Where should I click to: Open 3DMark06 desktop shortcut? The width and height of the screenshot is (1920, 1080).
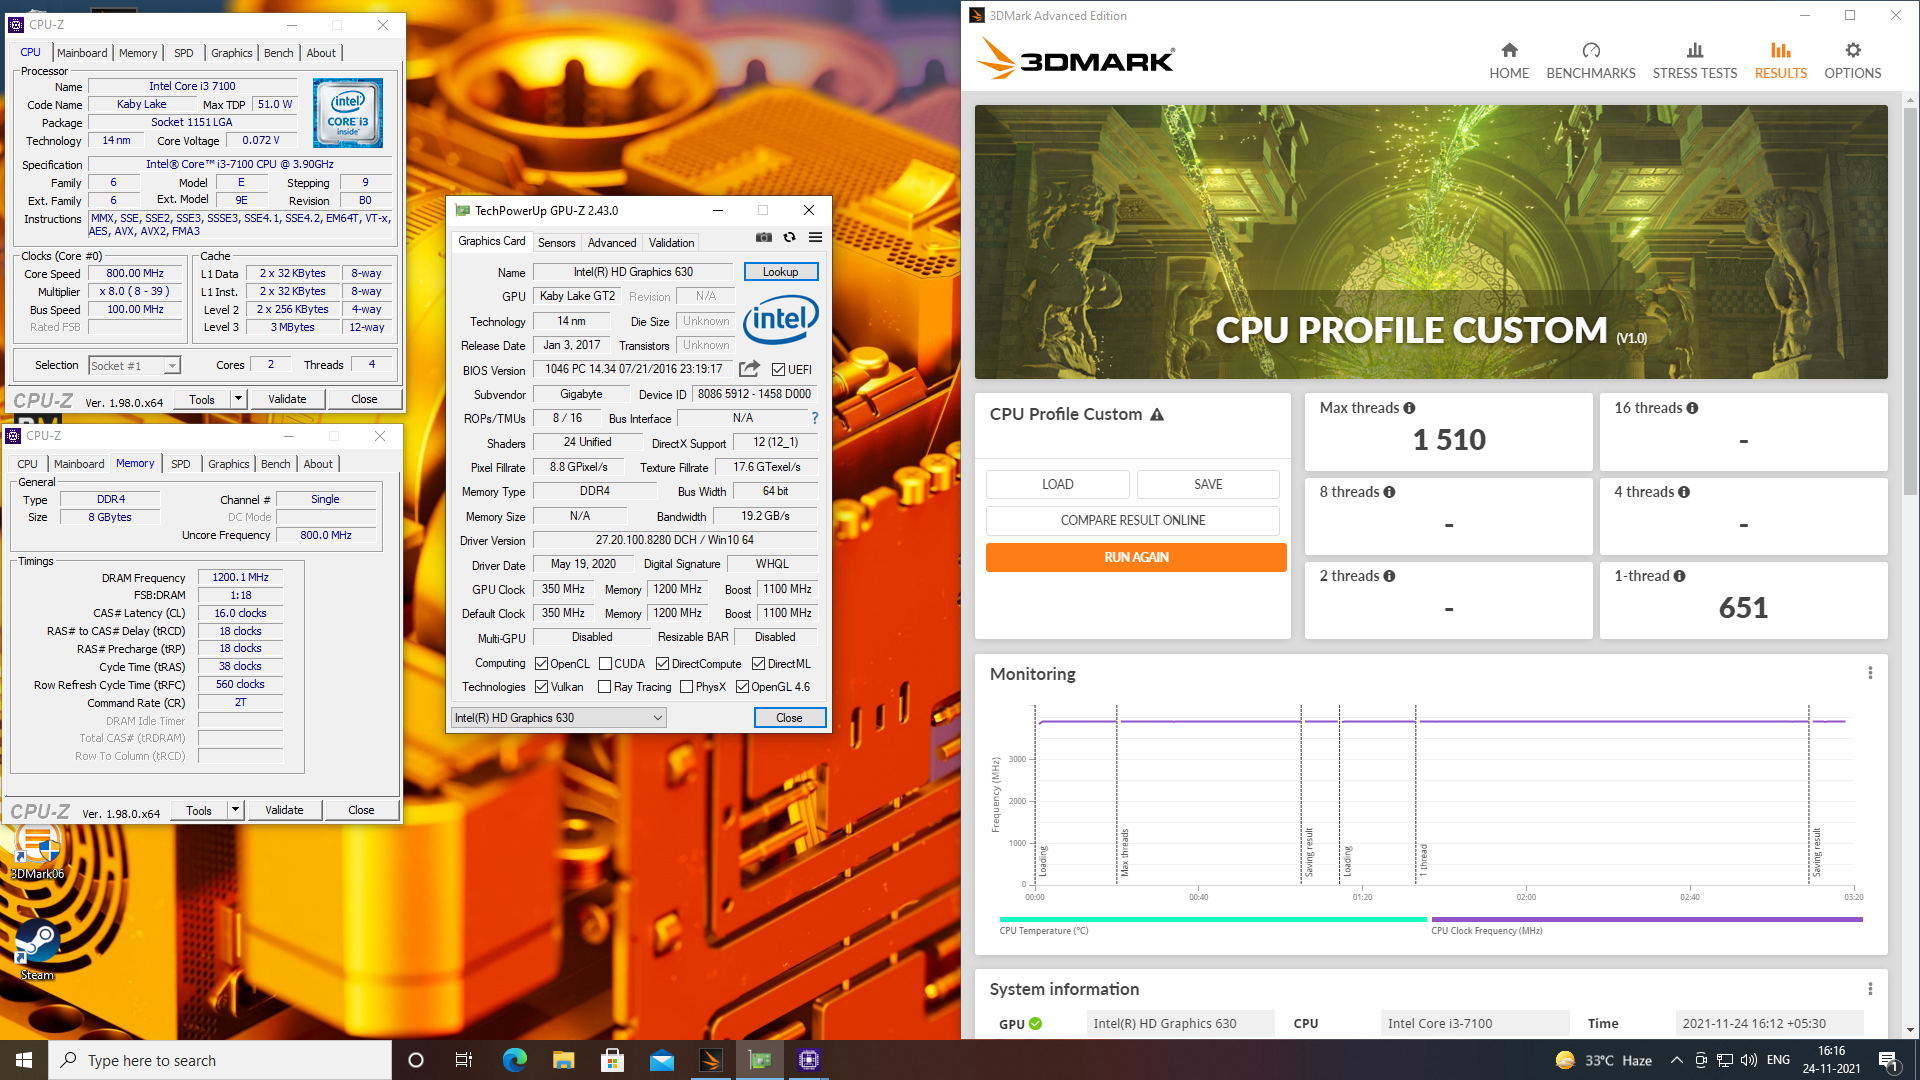38,848
